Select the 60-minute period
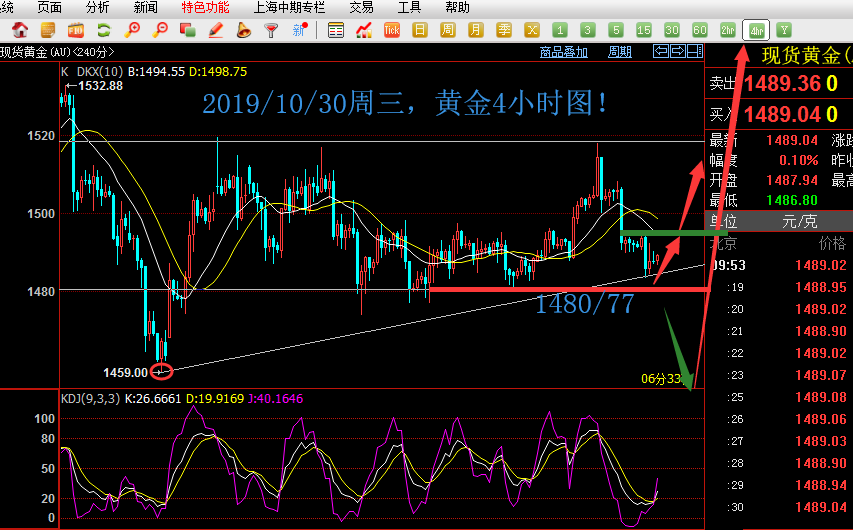The height and width of the screenshot is (530, 853). (700, 30)
